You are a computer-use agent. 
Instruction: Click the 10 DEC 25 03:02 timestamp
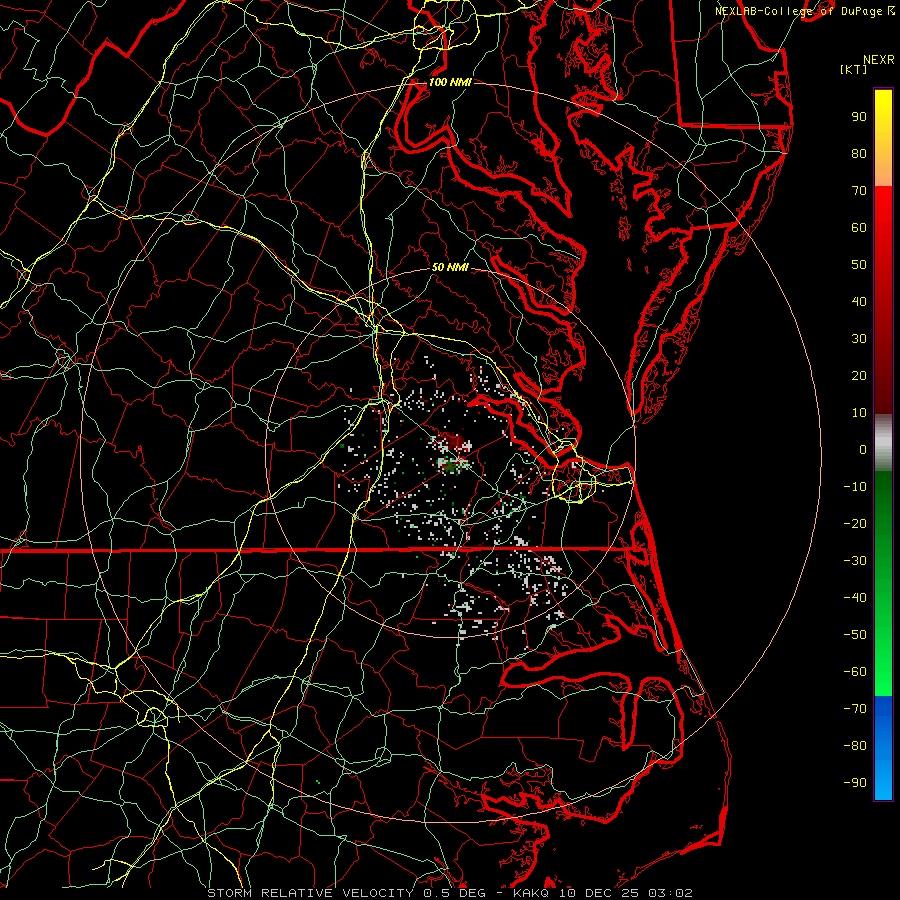coord(624,893)
